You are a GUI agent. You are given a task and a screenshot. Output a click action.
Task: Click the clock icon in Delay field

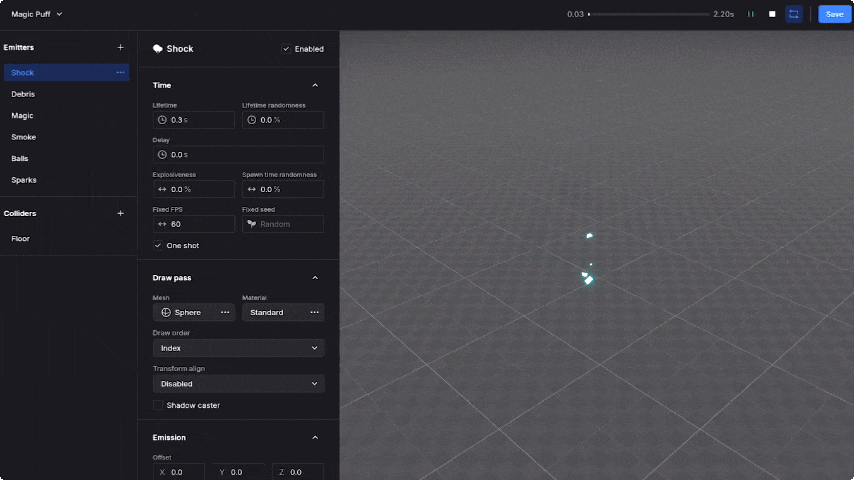pyautogui.click(x=162, y=155)
